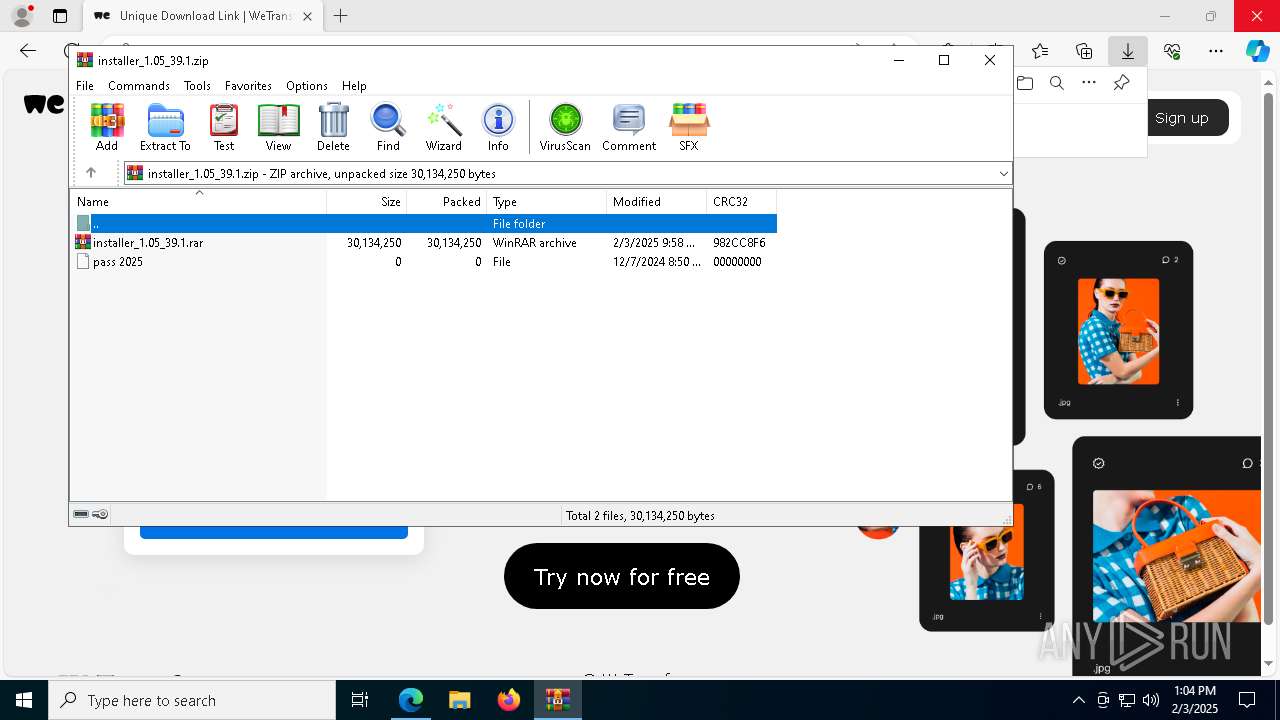Open the Favorites menu
This screenshot has height=720, width=1280.
click(248, 86)
